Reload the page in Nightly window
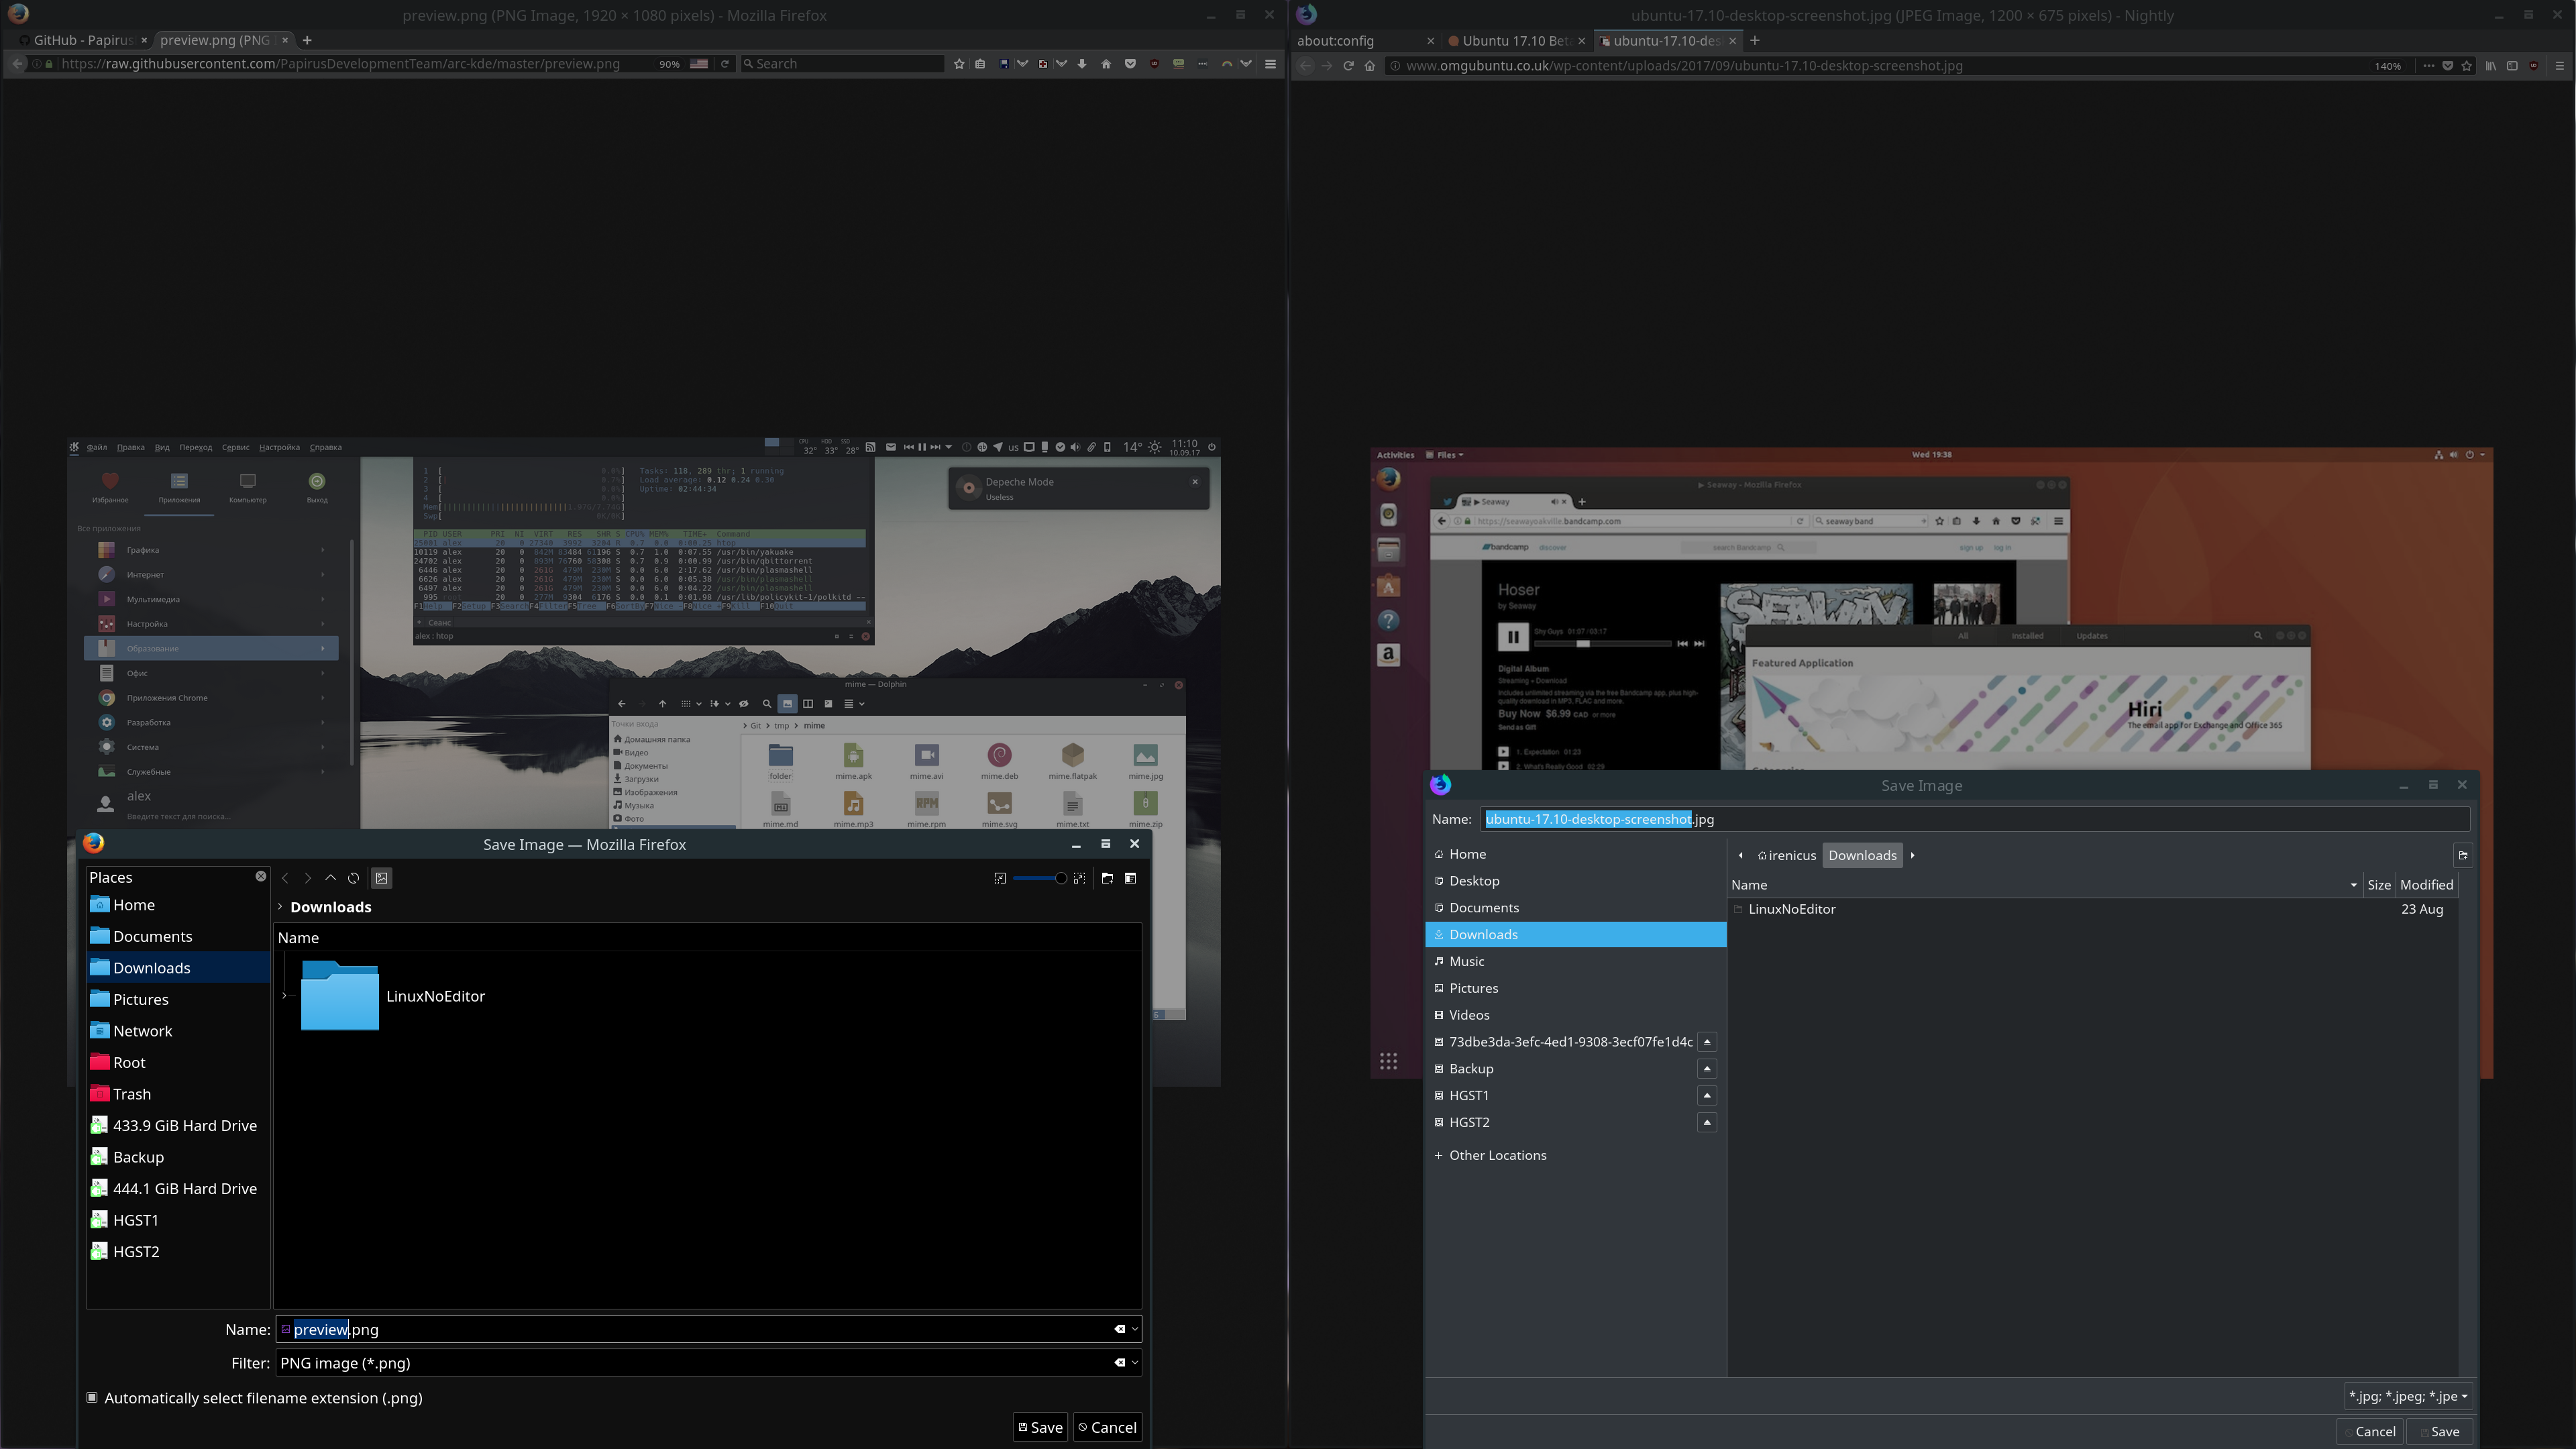The image size is (2576, 1449). click(x=1348, y=66)
